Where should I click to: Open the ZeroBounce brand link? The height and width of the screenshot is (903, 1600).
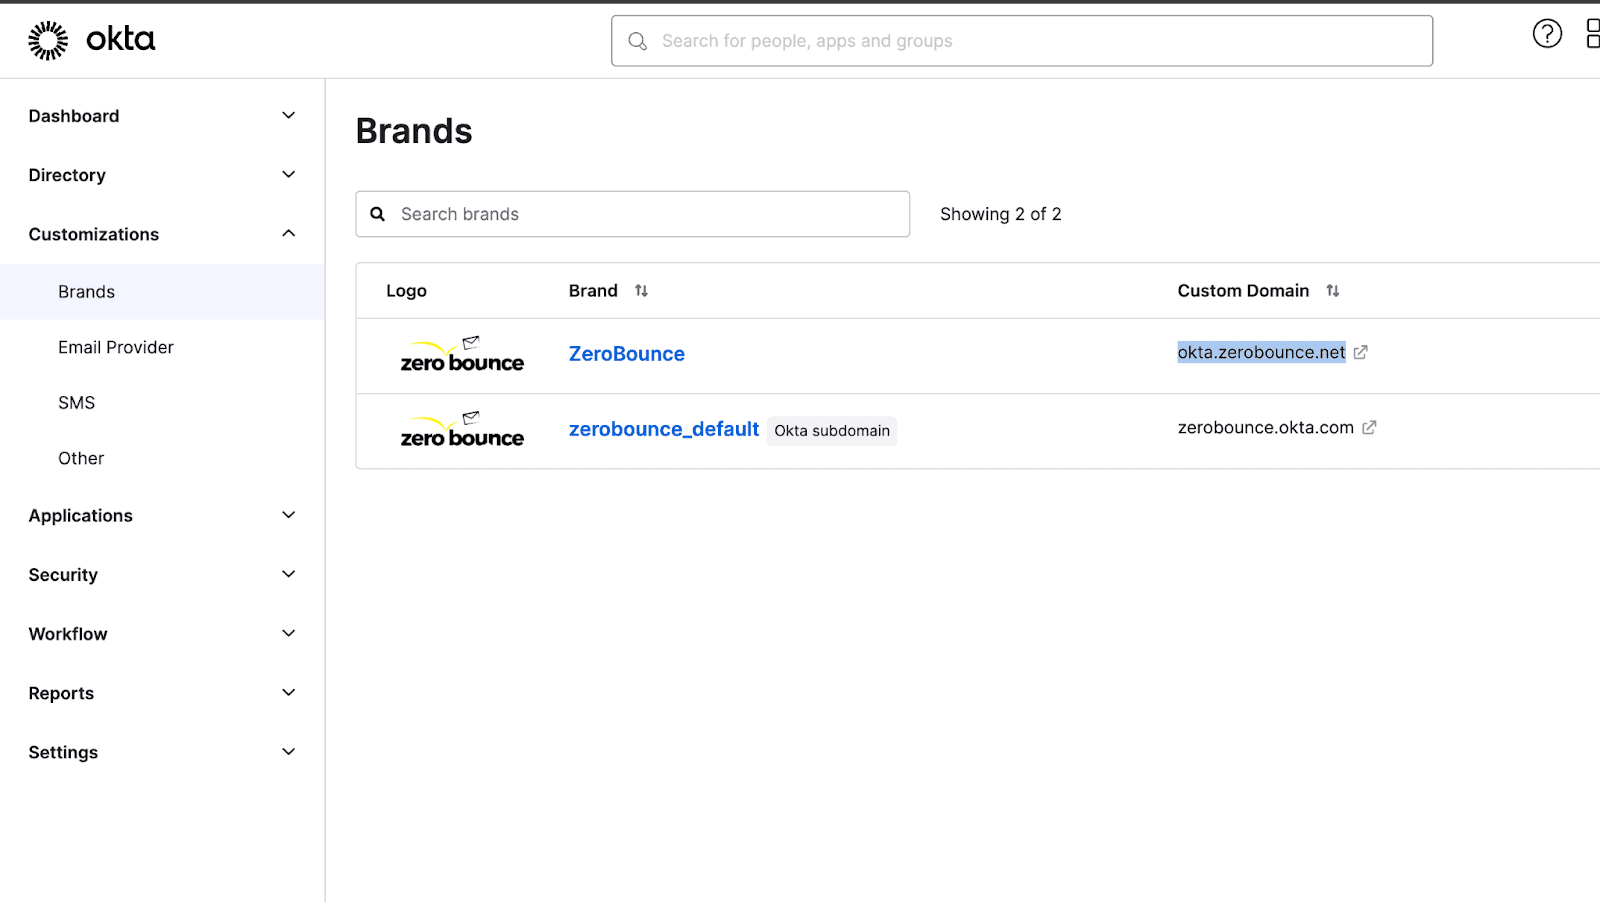(x=626, y=353)
